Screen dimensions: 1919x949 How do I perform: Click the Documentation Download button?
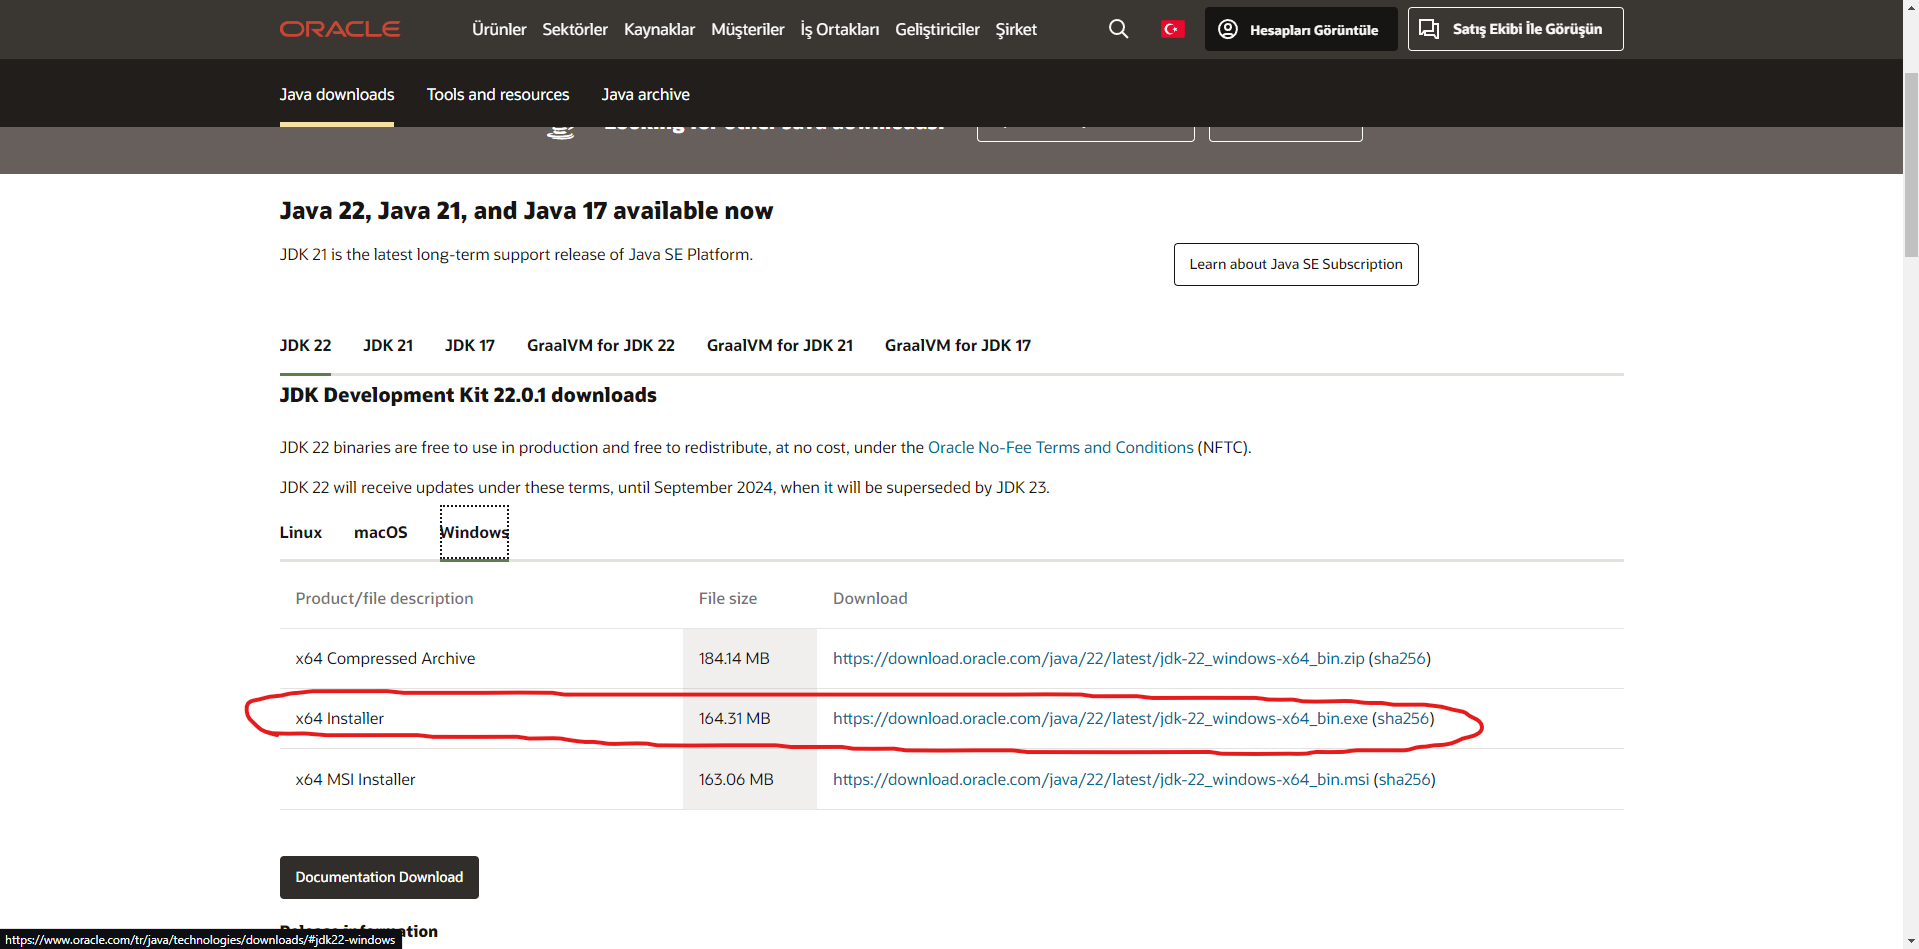point(379,877)
